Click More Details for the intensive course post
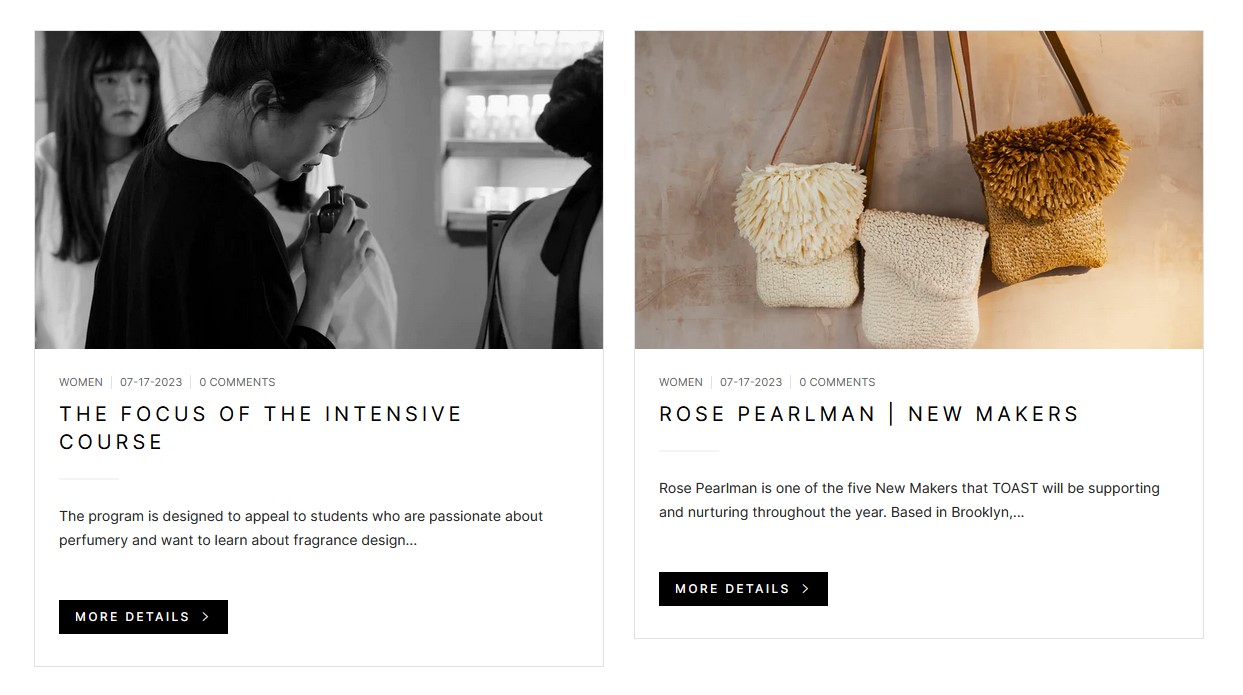Image resolution: width=1243 pixels, height=695 pixels. (143, 617)
